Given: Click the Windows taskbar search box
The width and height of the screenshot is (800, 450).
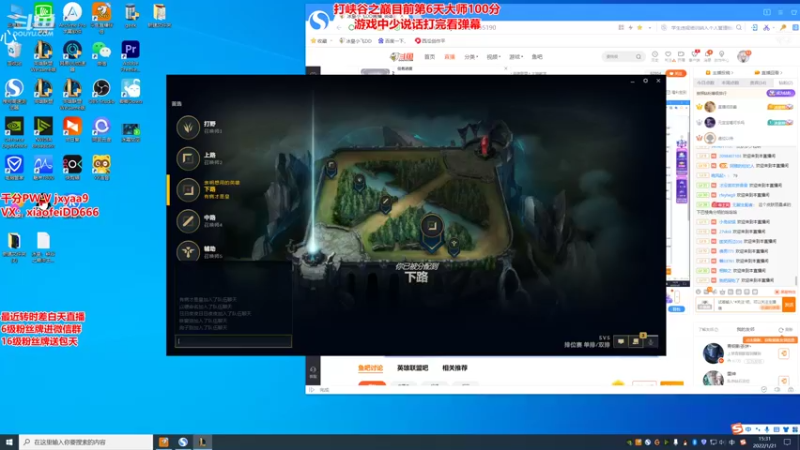Looking at the screenshot, I should click(x=86, y=442).
